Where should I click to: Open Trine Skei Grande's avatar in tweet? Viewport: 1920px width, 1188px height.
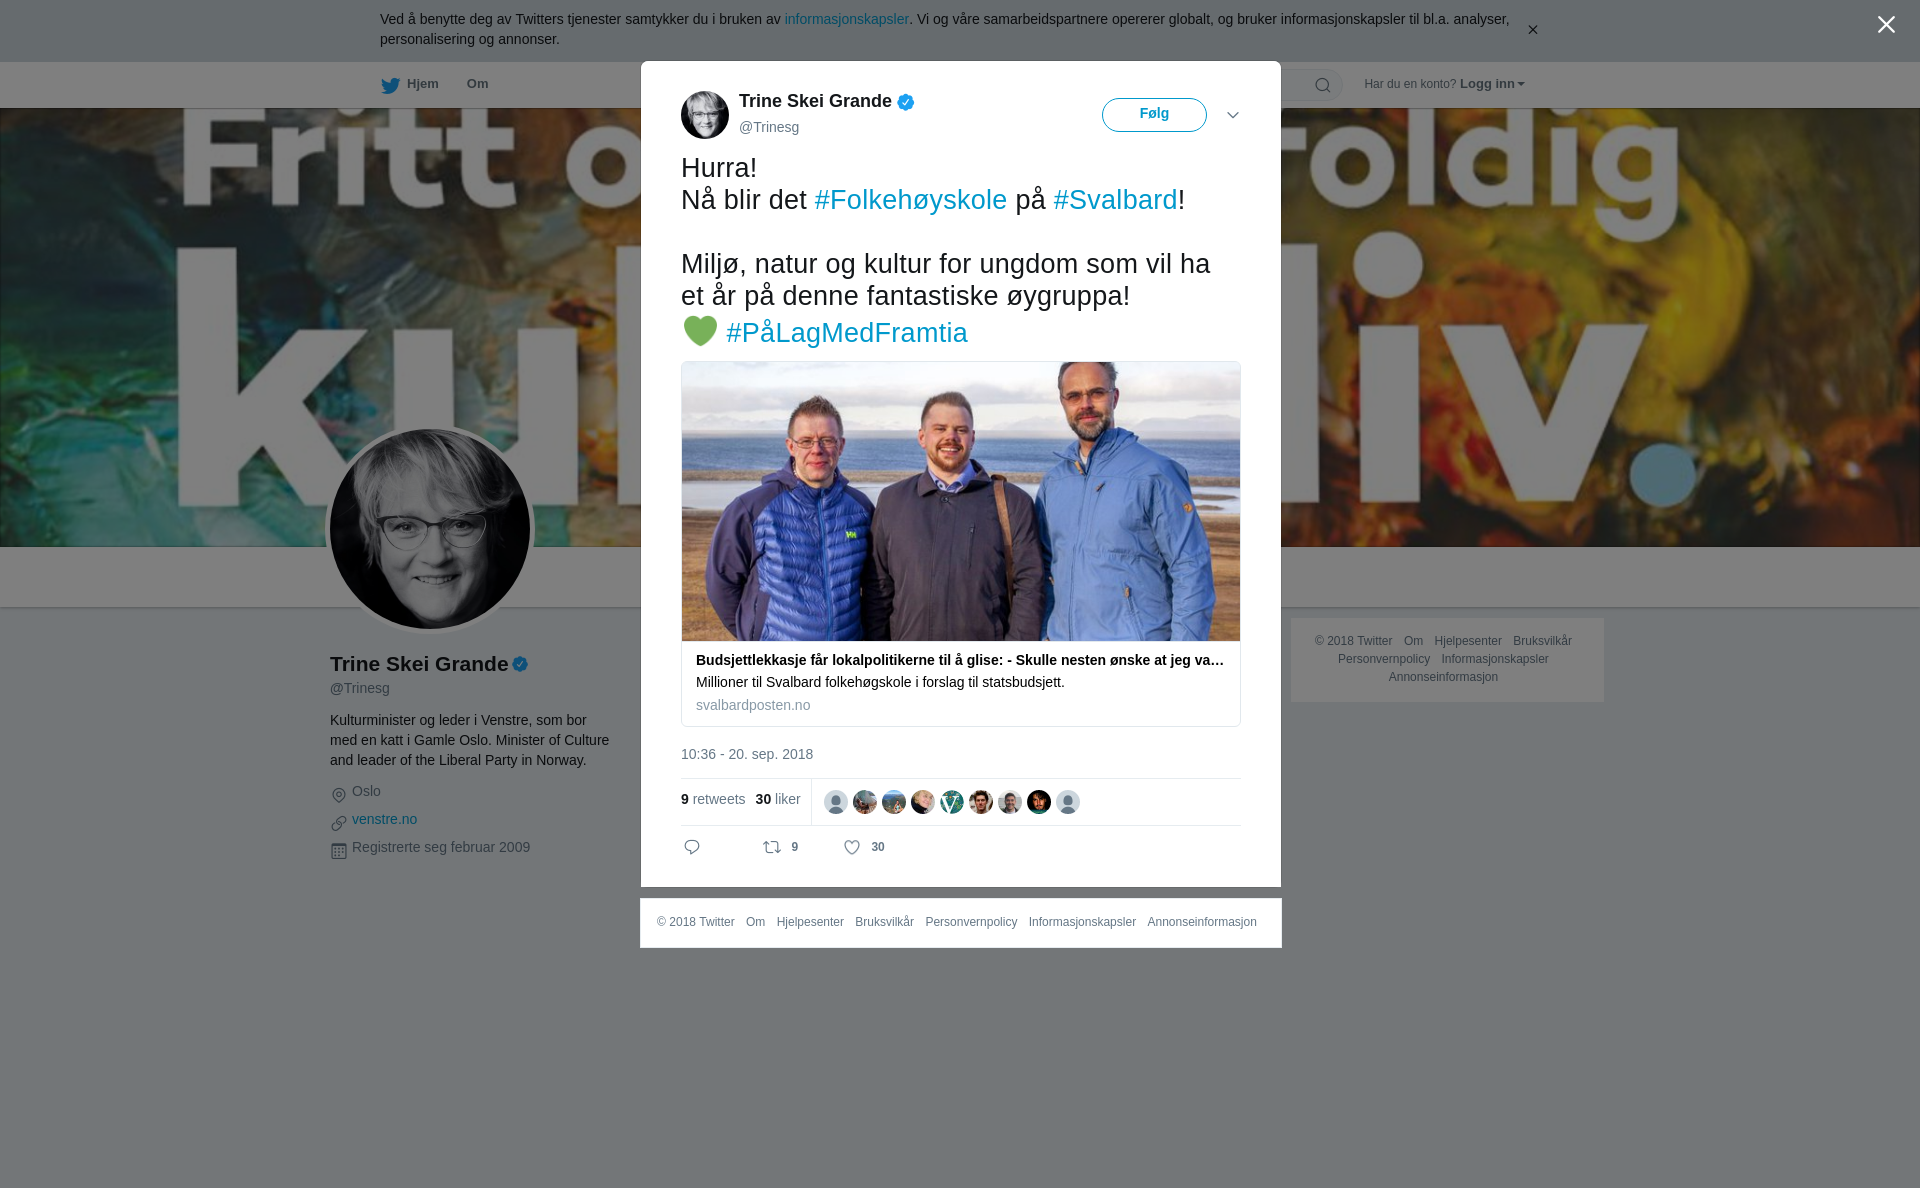pos(705,115)
